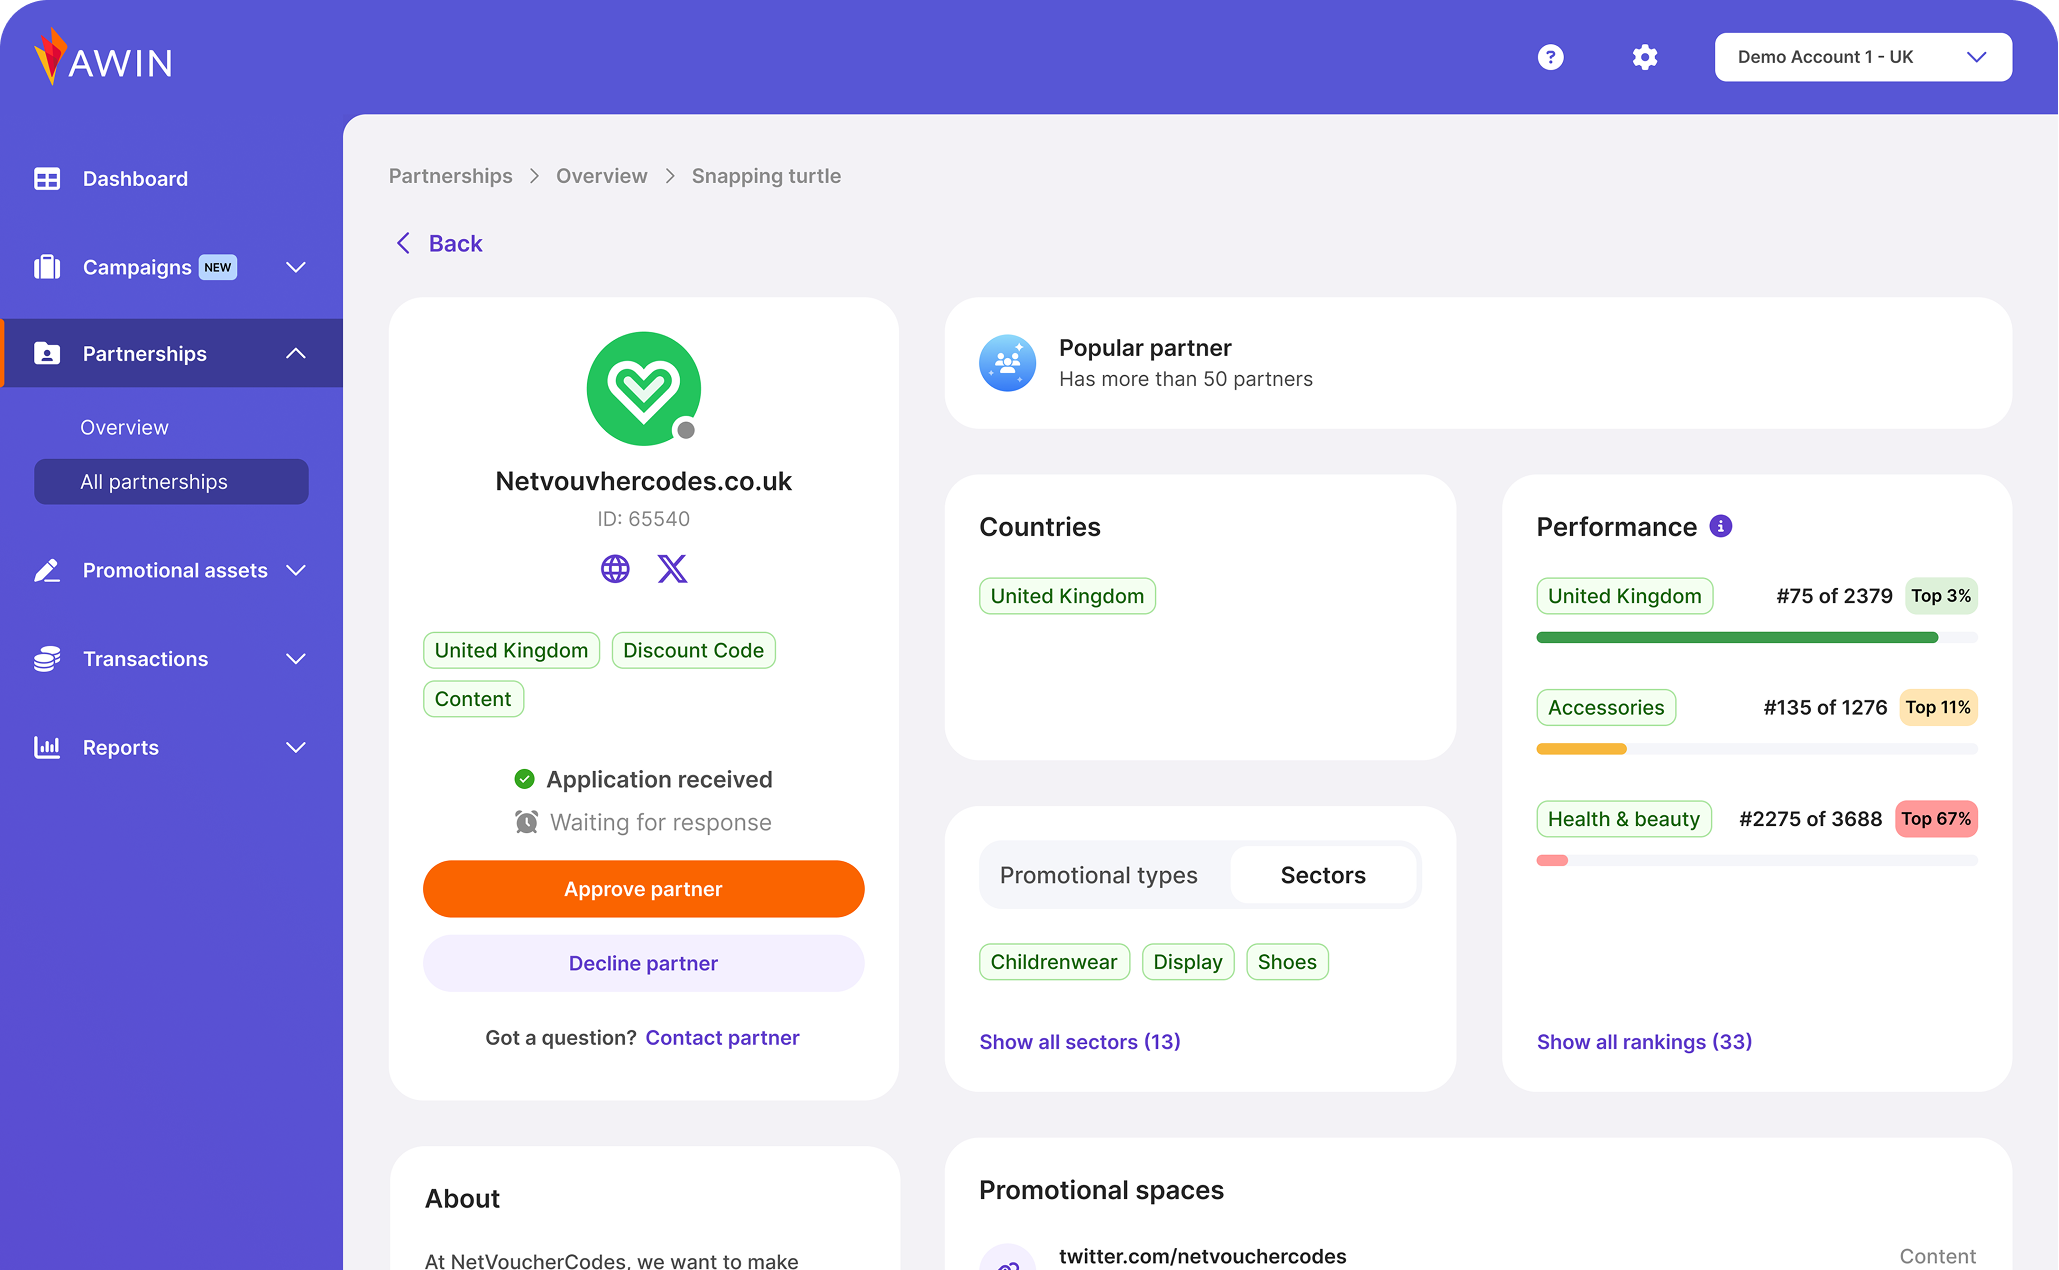Open partner website via globe icon
This screenshot has width=2059, height=1270.
pos(615,569)
